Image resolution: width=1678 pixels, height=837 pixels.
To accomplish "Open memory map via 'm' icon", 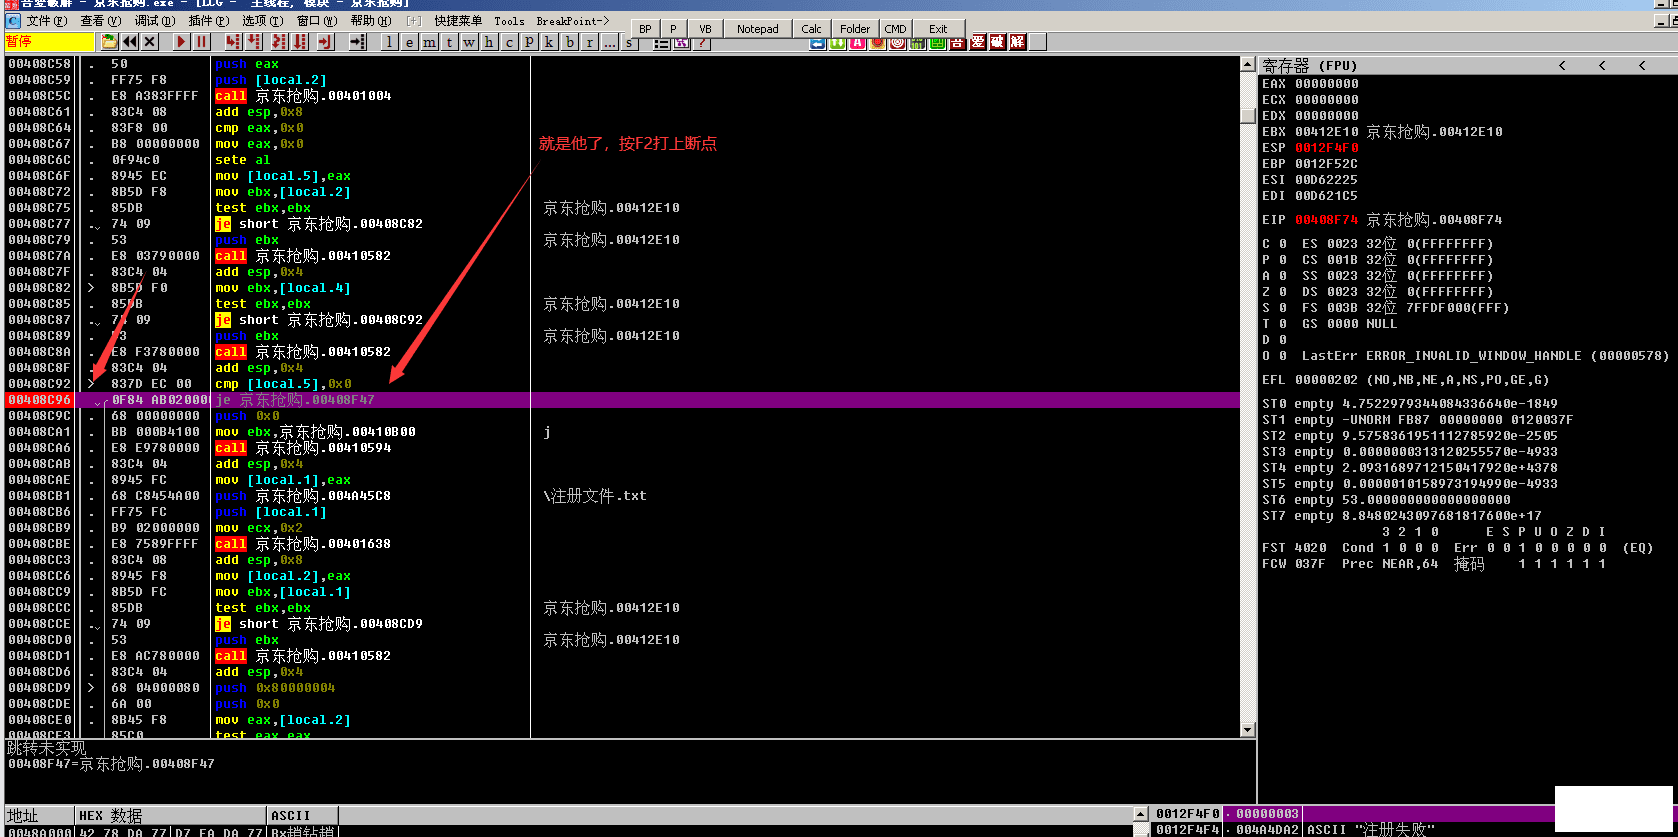I will pos(429,42).
